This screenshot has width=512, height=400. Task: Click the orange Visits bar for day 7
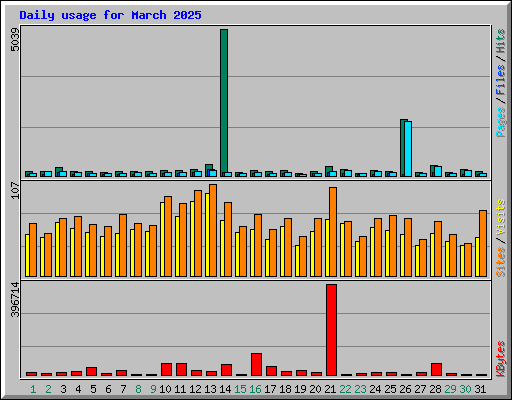[x=123, y=245]
